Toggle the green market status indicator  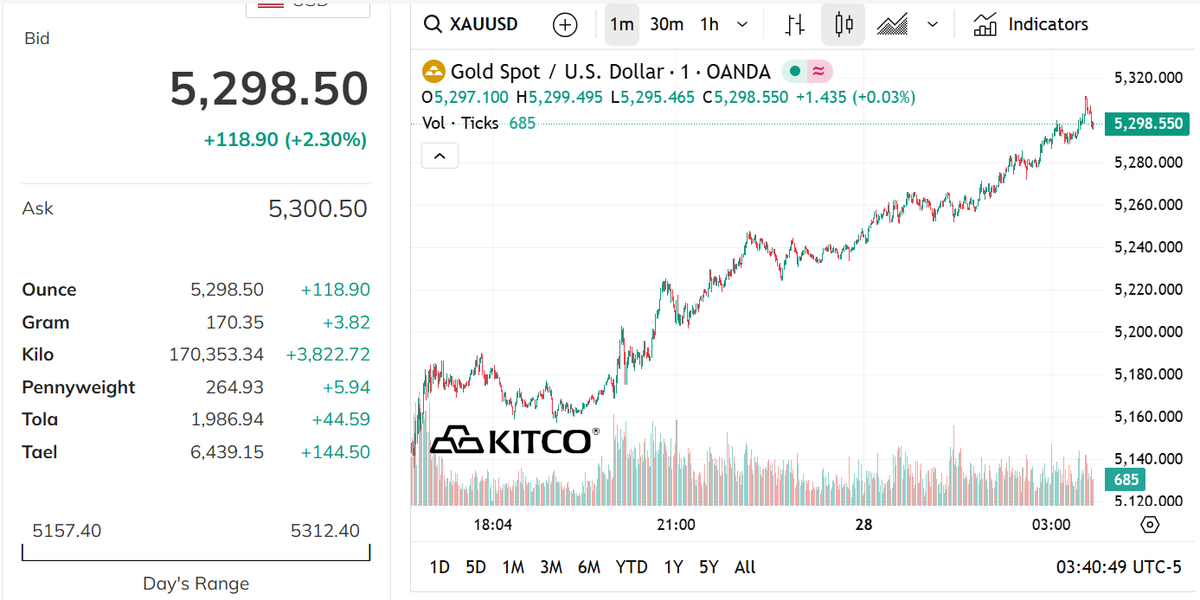click(794, 71)
